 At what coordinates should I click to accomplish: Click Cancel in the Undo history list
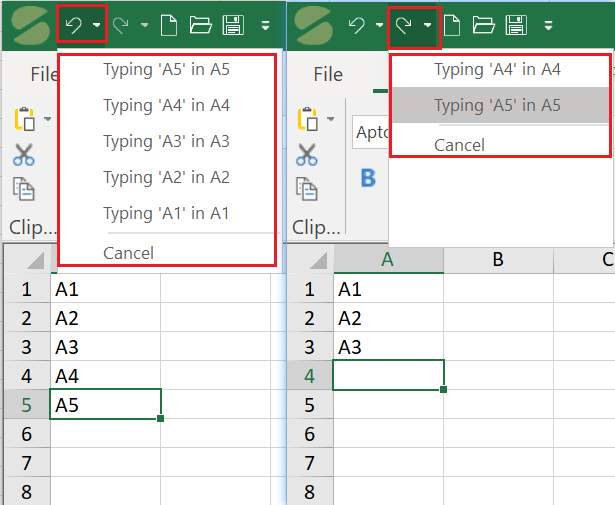[167, 253]
